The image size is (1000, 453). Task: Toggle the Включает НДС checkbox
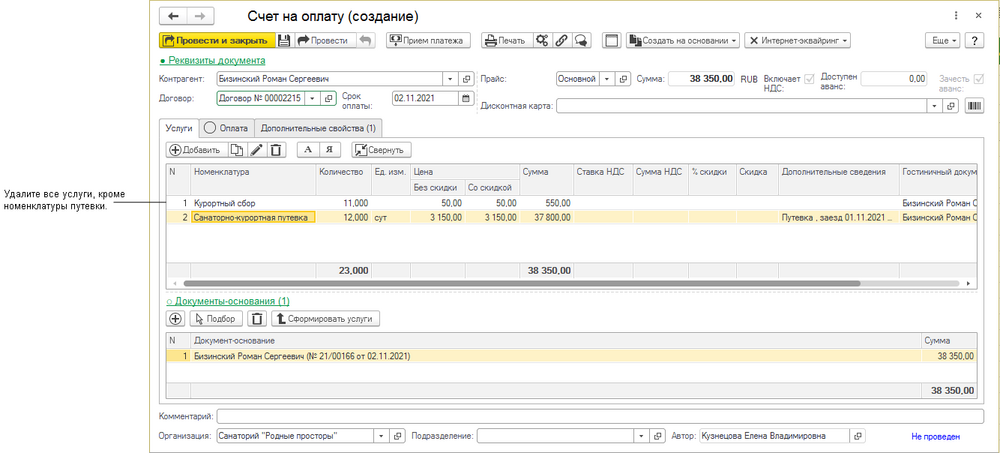[809, 79]
